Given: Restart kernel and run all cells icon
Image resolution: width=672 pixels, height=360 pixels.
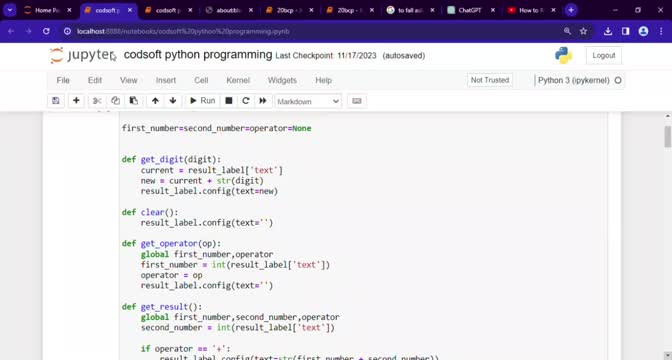Looking at the screenshot, I should click(x=263, y=101).
